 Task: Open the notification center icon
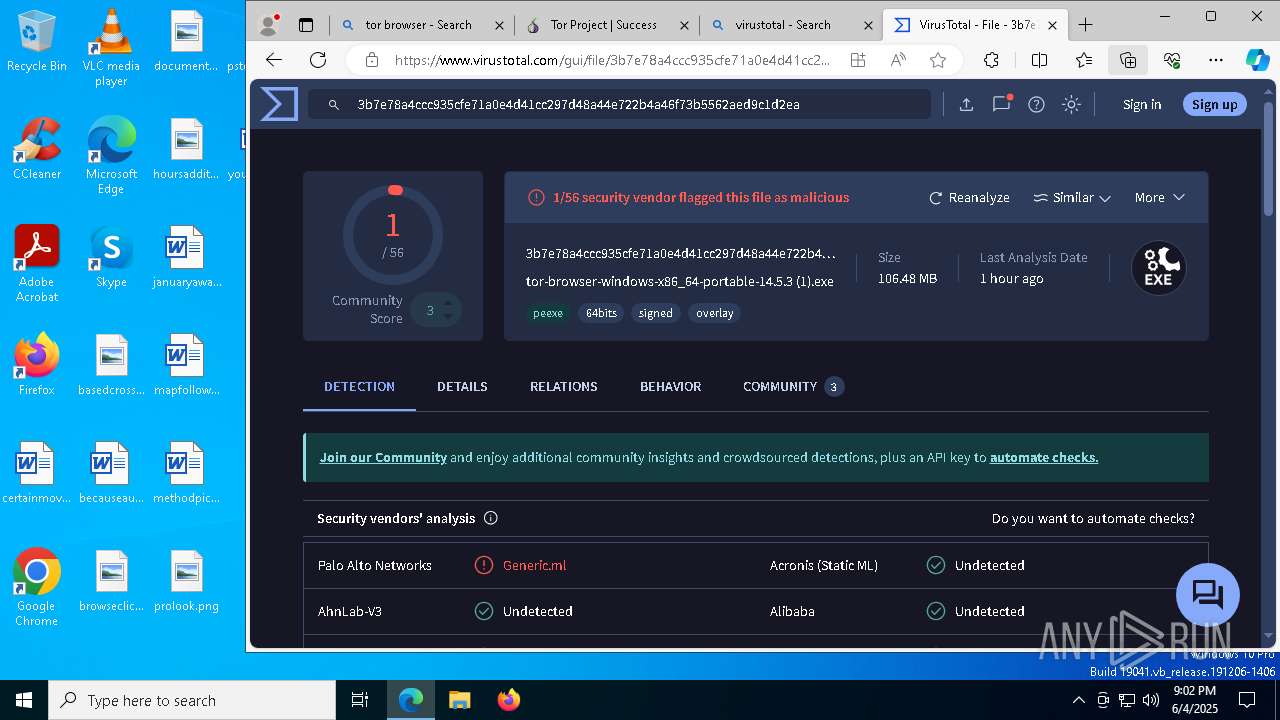[1247, 700]
